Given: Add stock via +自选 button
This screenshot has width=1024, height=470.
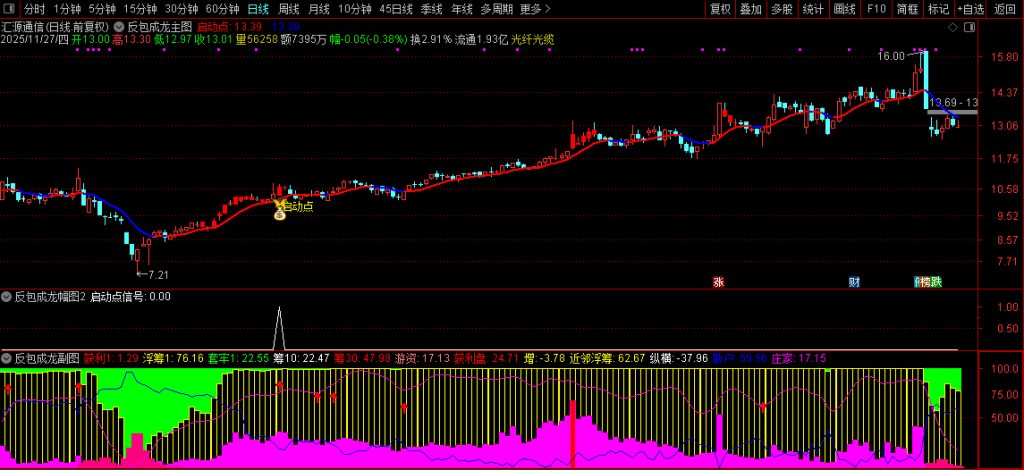Looking at the screenshot, I should pos(970,9).
